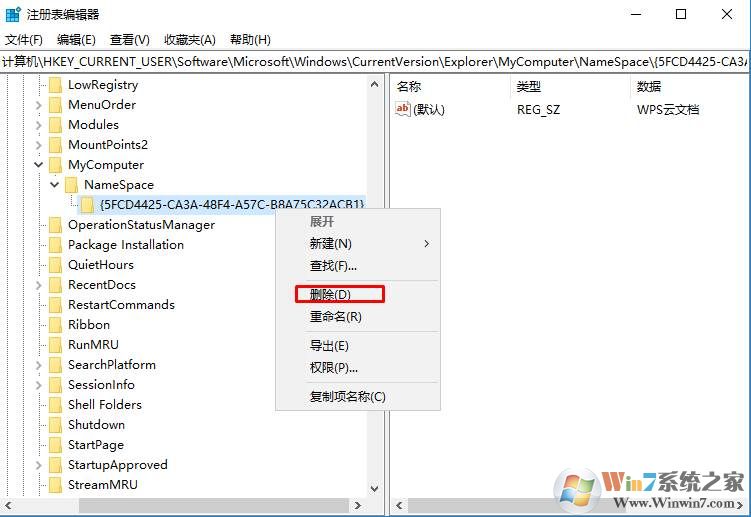Screen dimensions: 751x517
Task: Click the Modules folder icon
Action: 56,125
